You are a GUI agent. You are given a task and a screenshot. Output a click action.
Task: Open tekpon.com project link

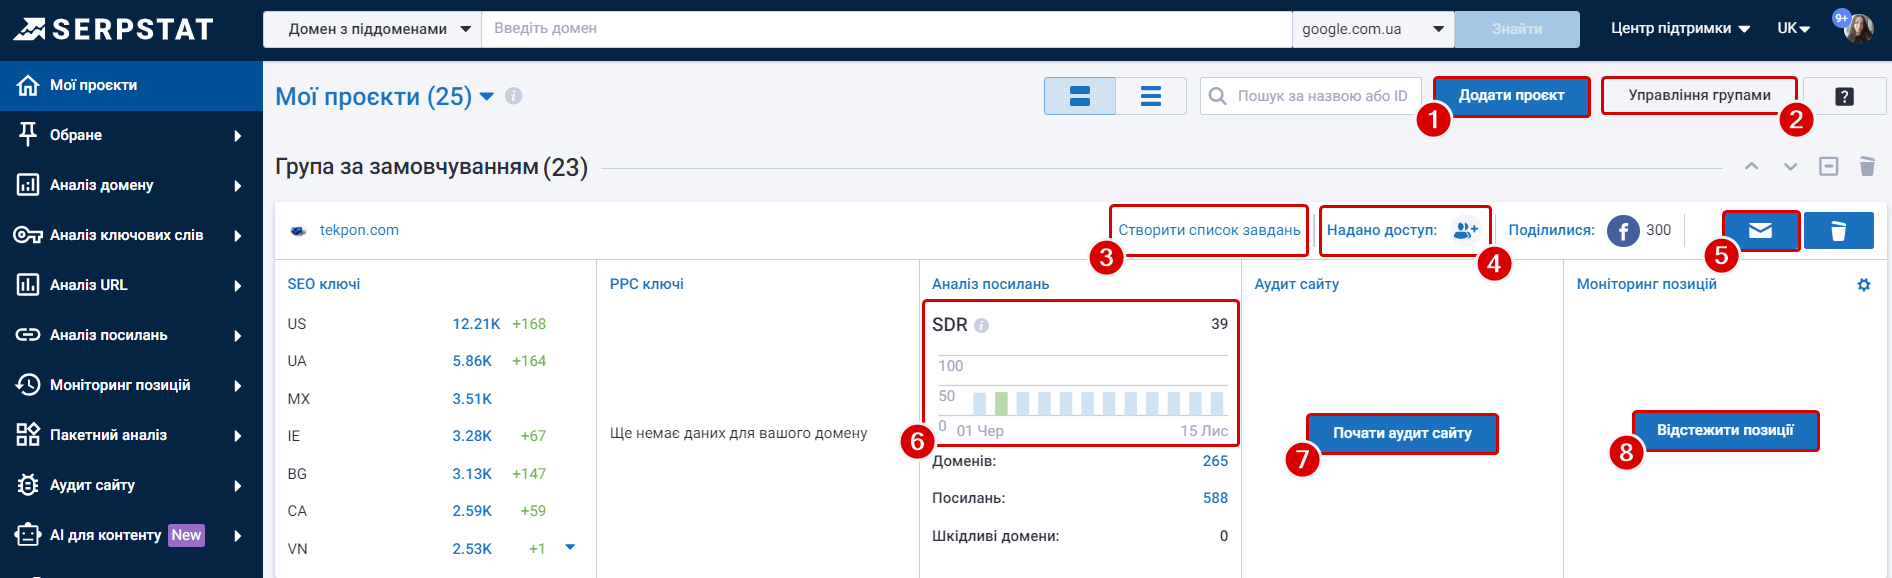[359, 230]
